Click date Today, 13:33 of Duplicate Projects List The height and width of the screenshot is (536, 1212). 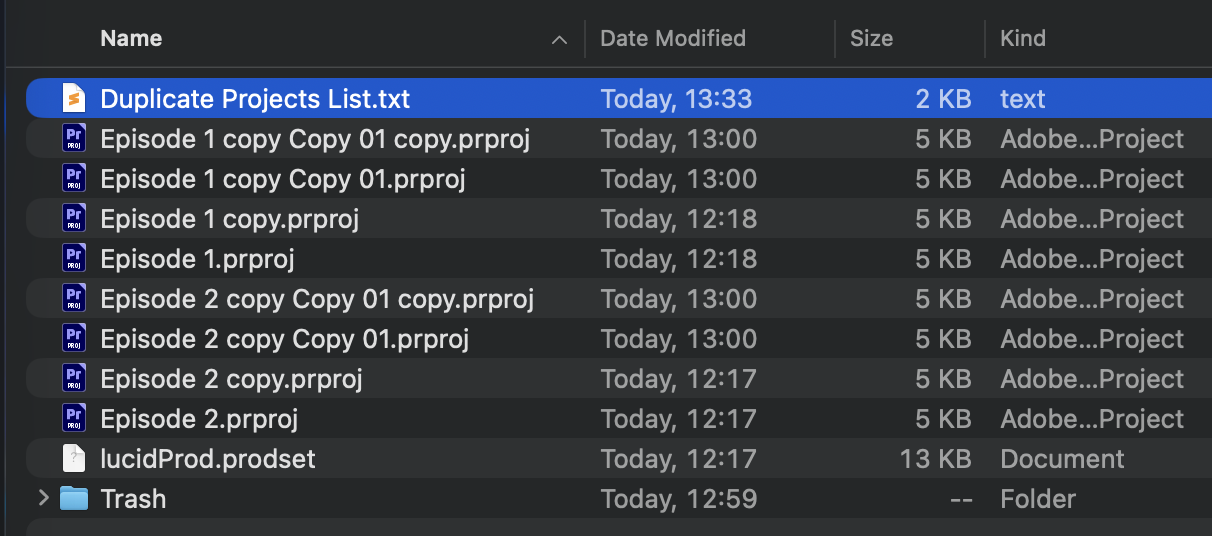[676, 99]
